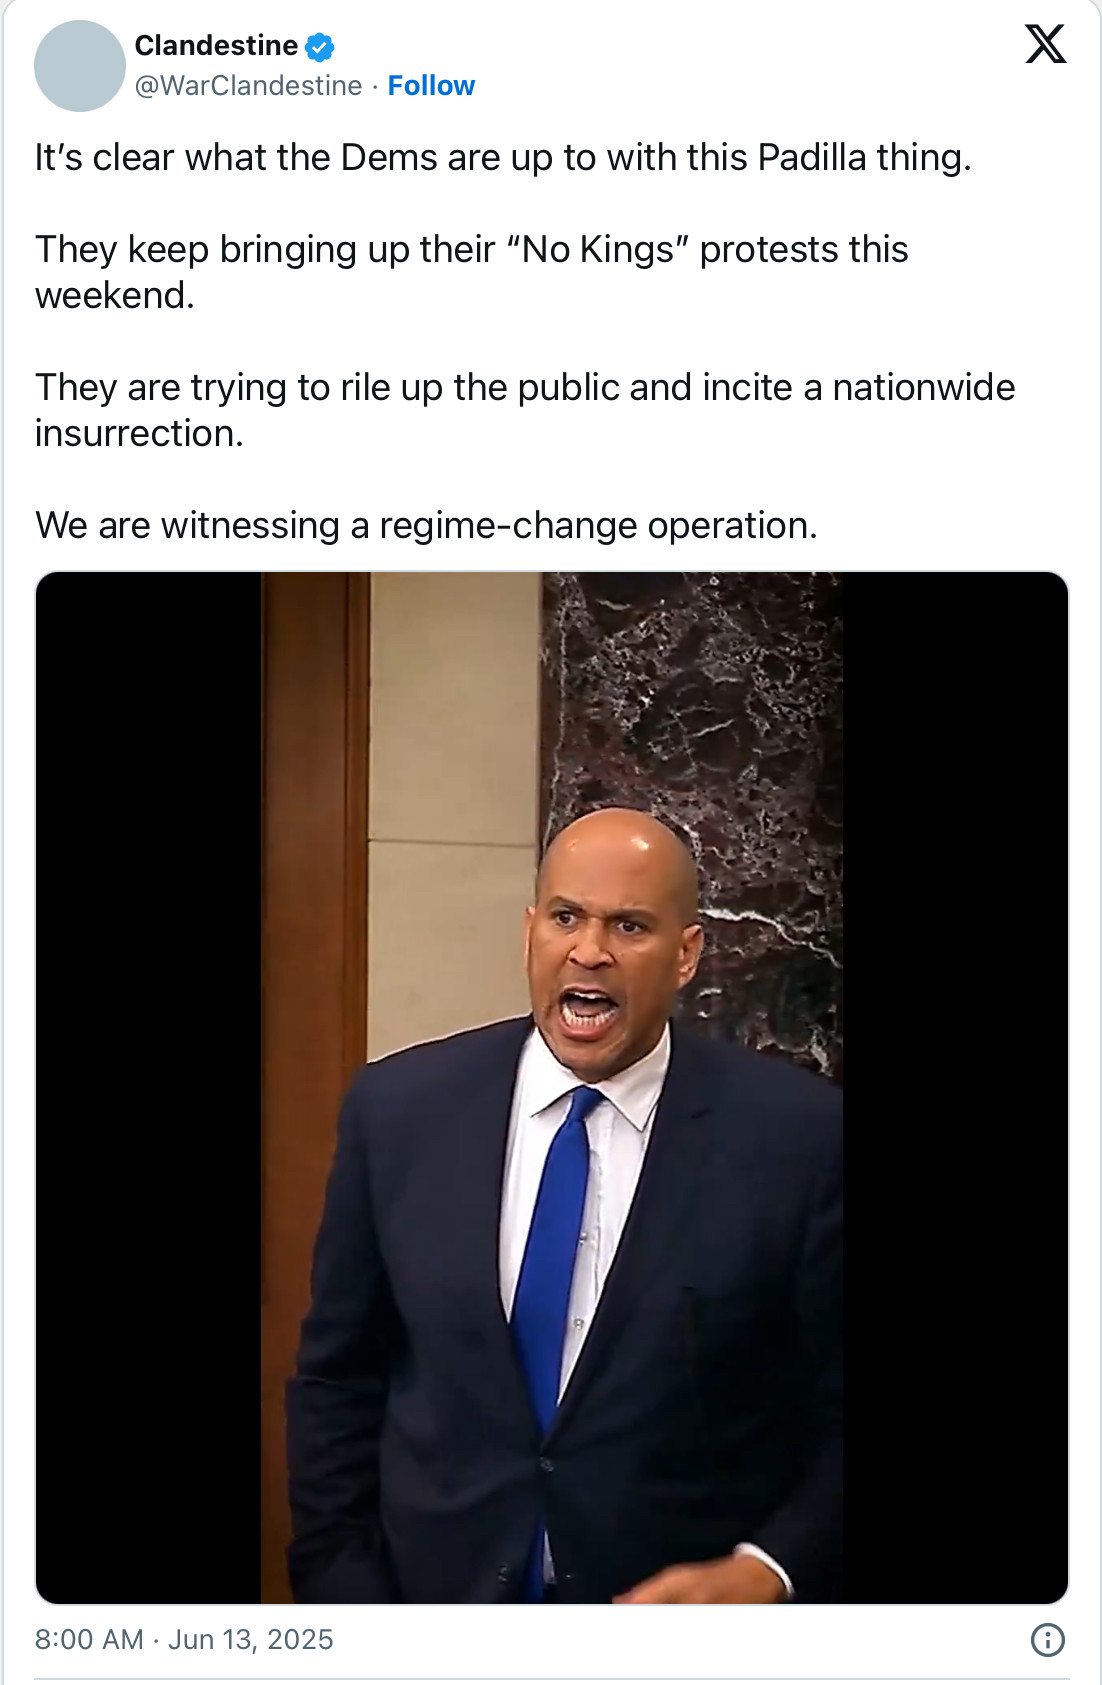Click the blue verified badge beside Clandestine
Viewport: 1102px width, 1685px height.
tap(319, 46)
